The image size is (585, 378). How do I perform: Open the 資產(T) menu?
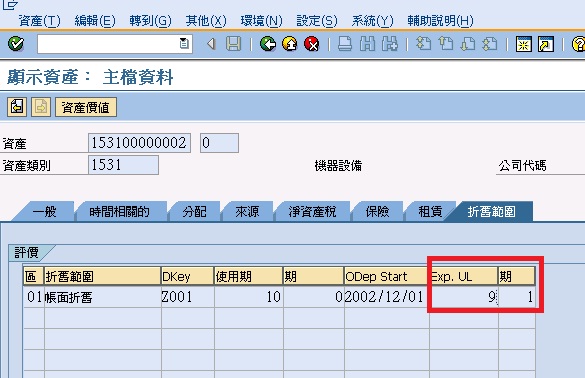coord(39,21)
